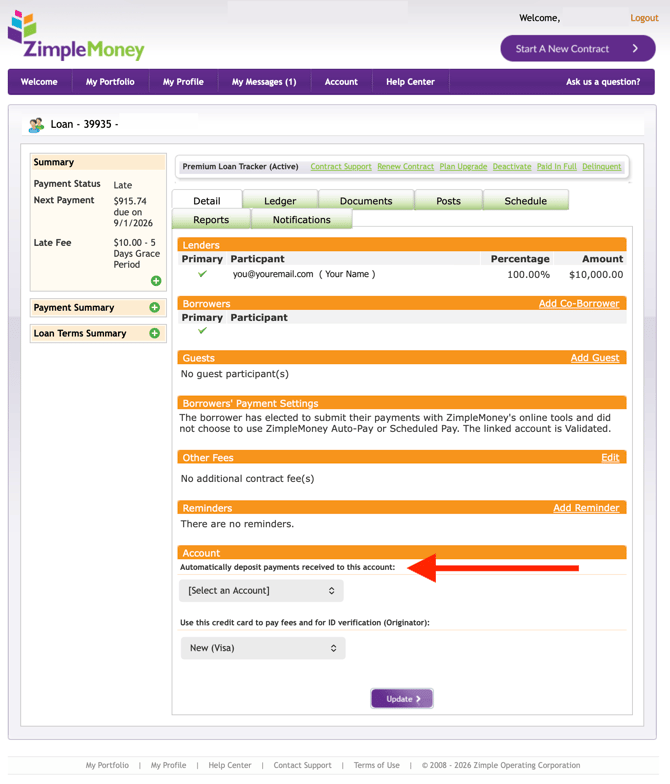This screenshot has height=784, width=670.
Task: Click the Add Reminder link
Action: click(x=586, y=508)
